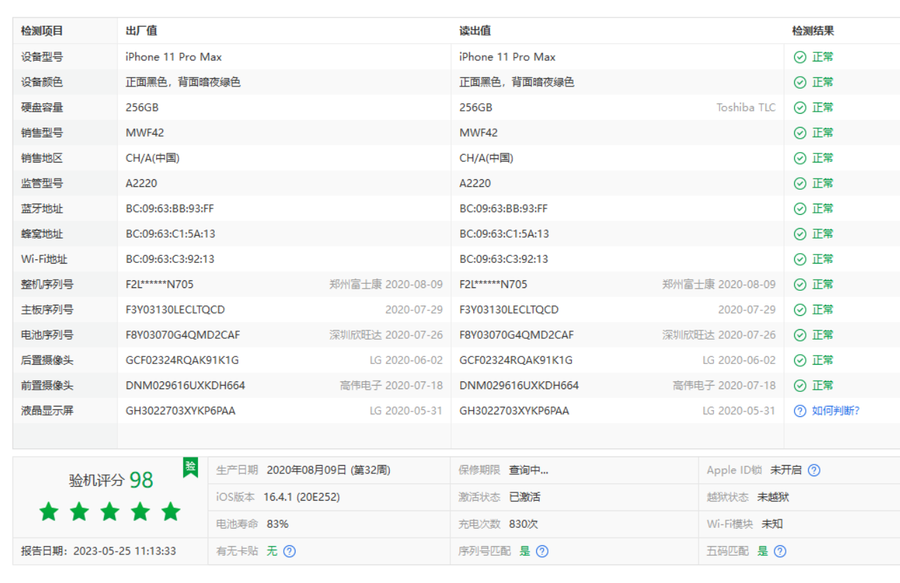
Task: Click 深圳欣旺达 2020-07-26 in read-out column
Action: [x=719, y=335]
